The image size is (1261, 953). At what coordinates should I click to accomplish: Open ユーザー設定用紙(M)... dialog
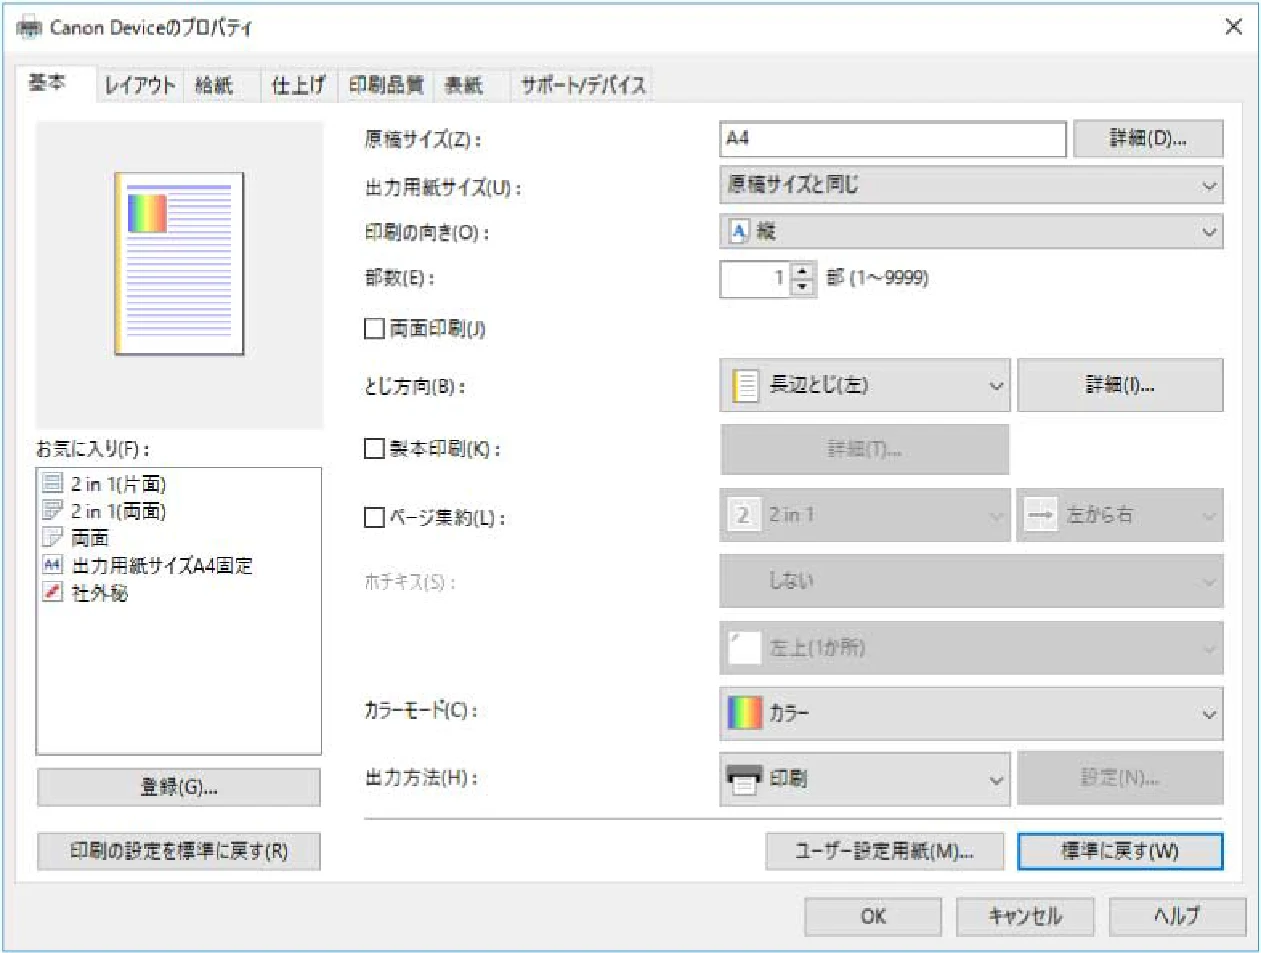[884, 851]
